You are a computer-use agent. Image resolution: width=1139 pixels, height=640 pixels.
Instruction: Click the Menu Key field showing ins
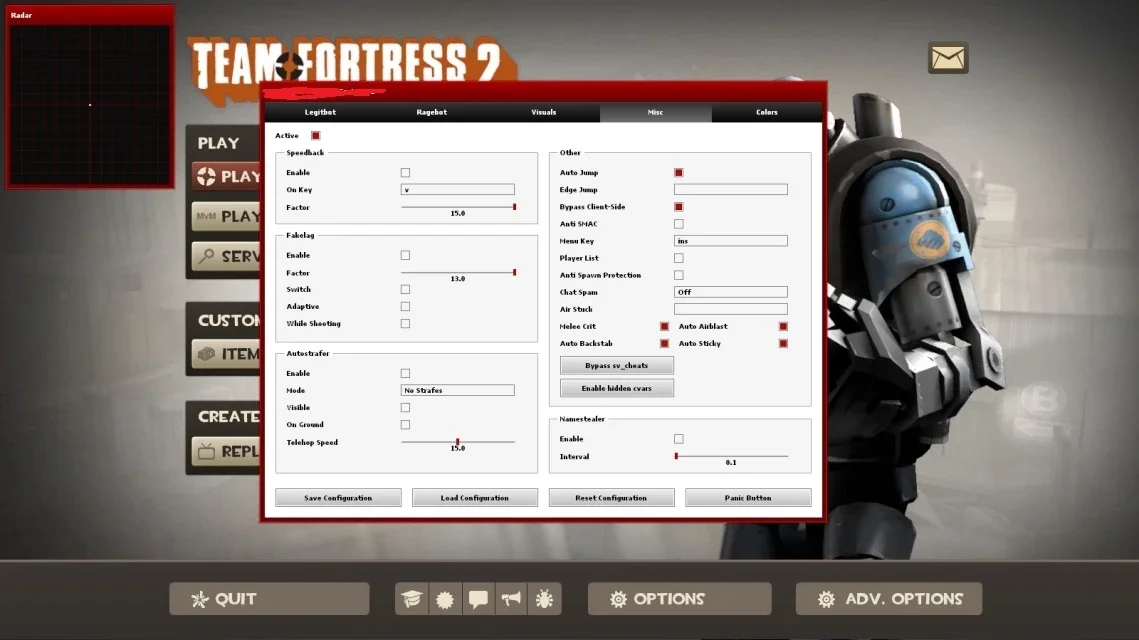(731, 240)
